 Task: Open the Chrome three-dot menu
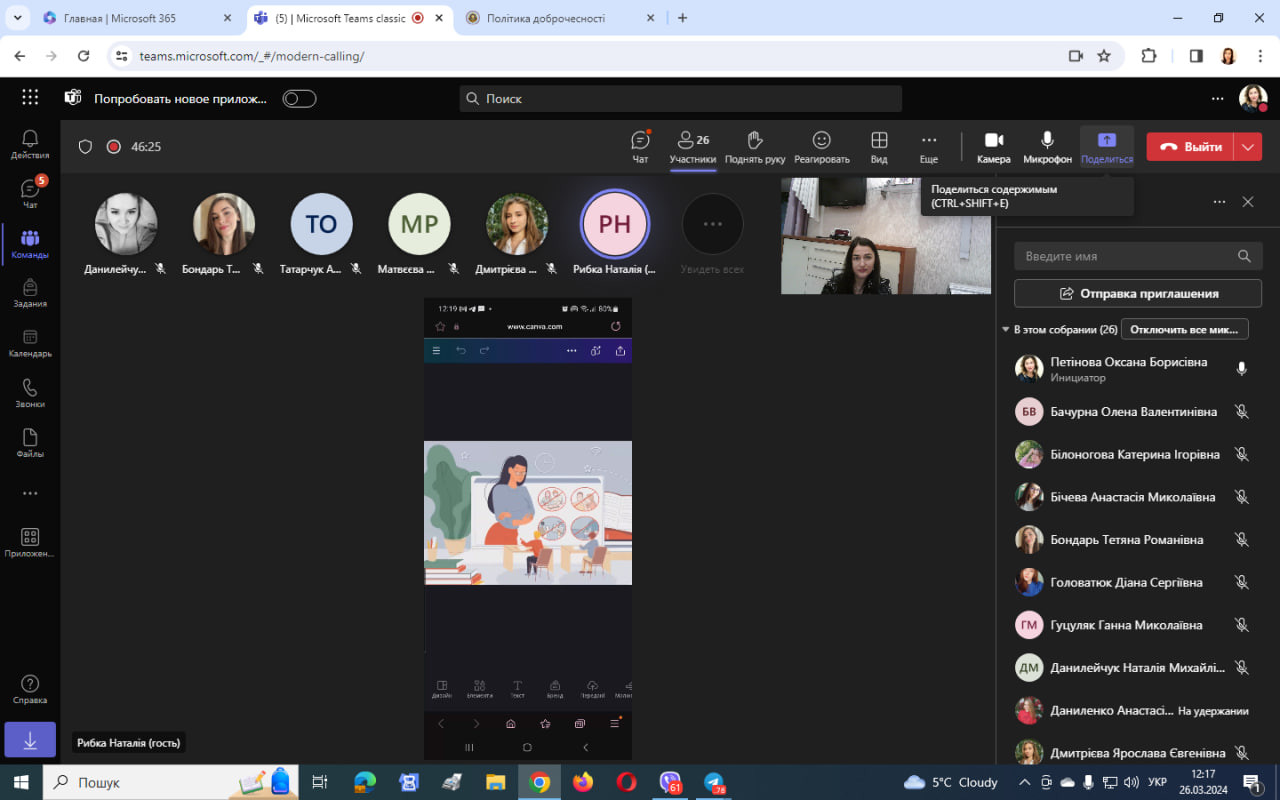pos(1259,56)
